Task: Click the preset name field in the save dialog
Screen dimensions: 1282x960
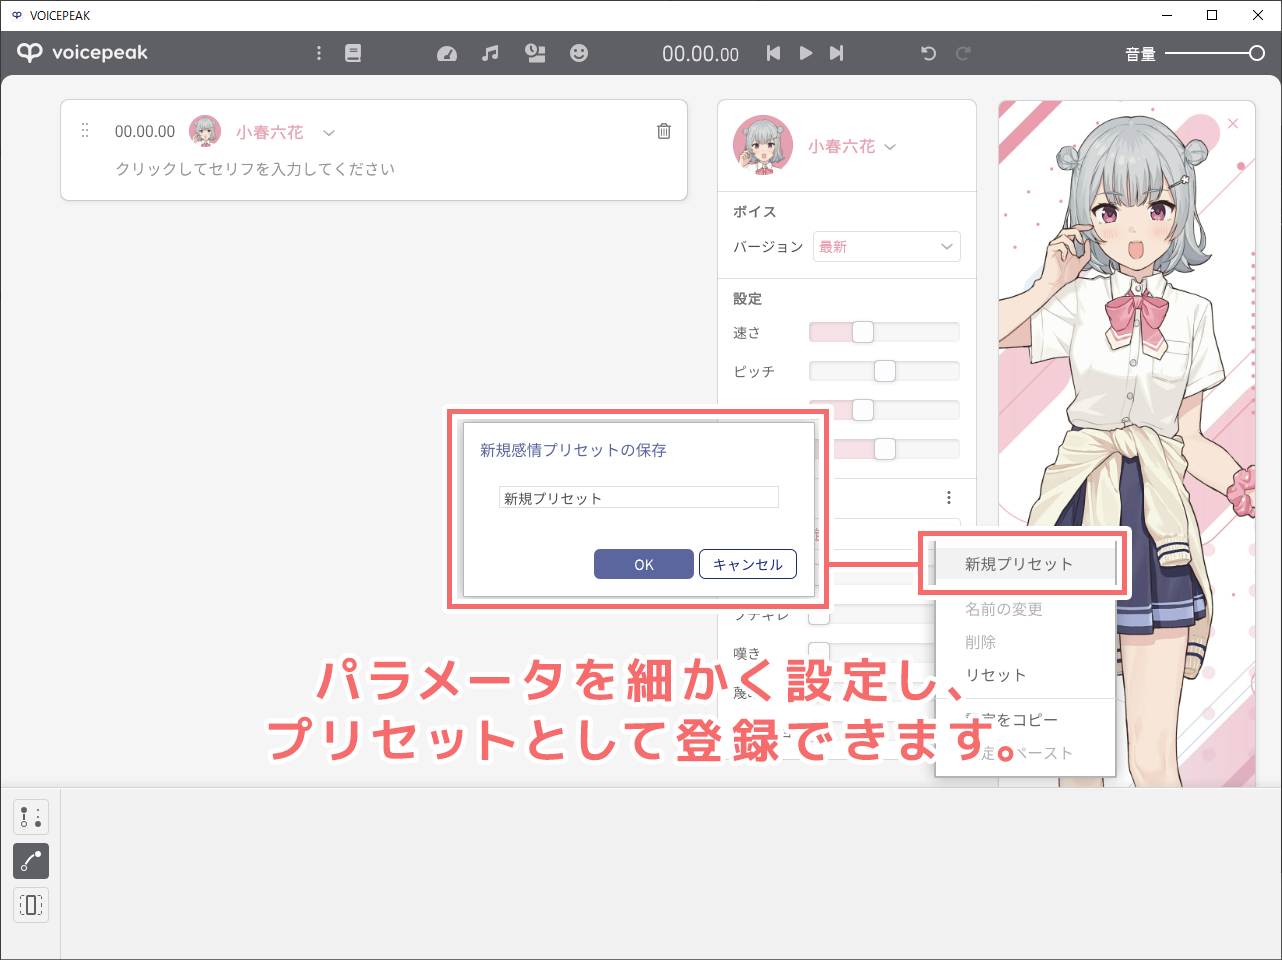Action: click(639, 497)
